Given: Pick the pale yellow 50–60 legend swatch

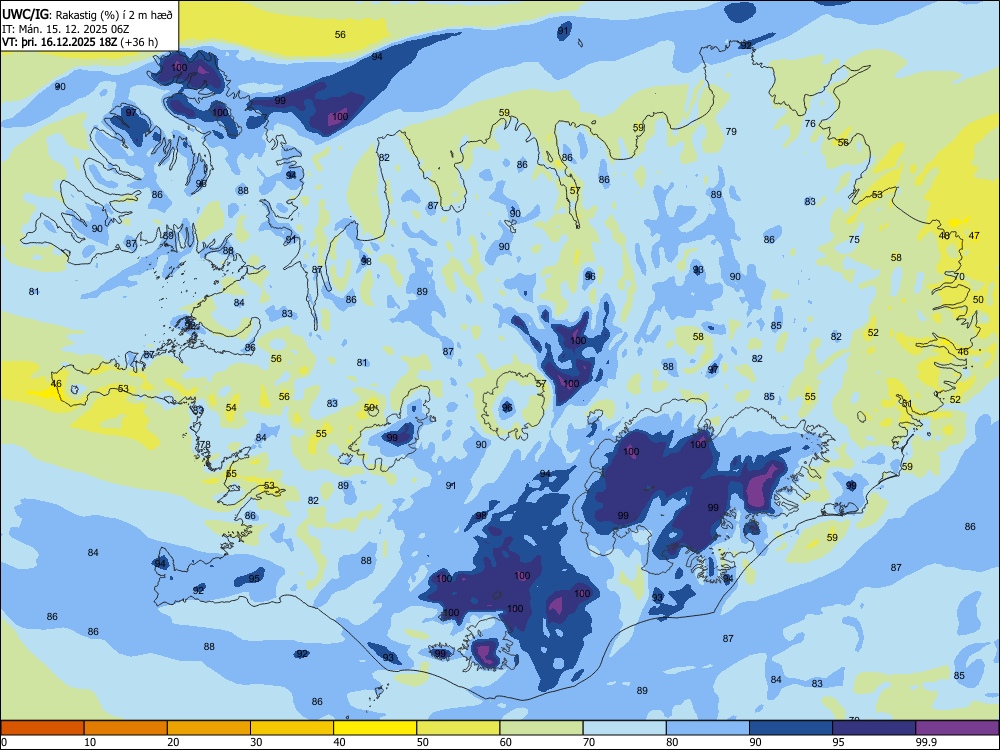Looking at the screenshot, I should coord(459,727).
